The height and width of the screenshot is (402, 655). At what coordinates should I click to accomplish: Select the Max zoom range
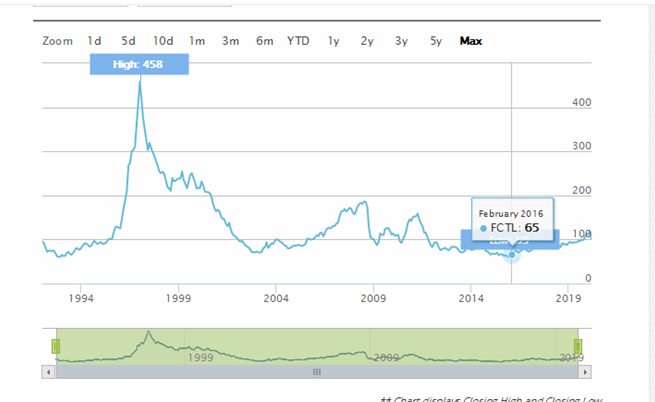tap(471, 41)
